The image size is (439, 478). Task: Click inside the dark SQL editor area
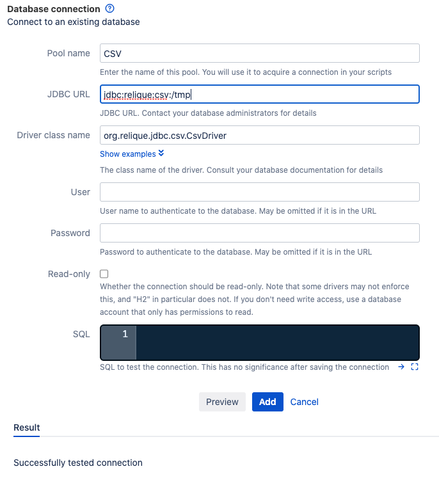[277, 342]
